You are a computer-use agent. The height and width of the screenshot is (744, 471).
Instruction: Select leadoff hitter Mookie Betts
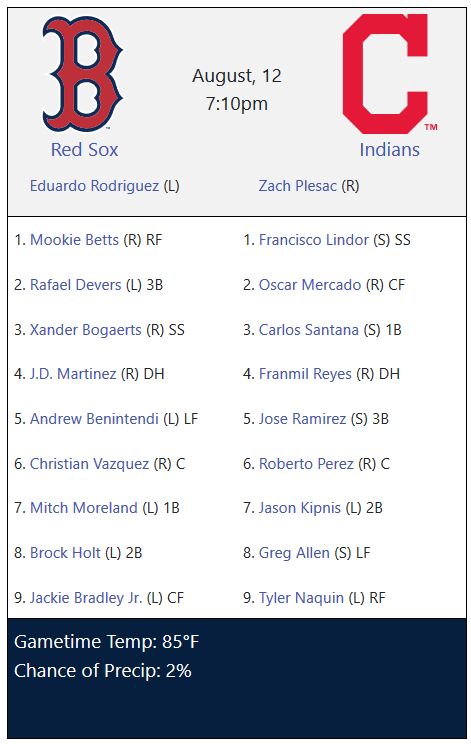point(74,240)
